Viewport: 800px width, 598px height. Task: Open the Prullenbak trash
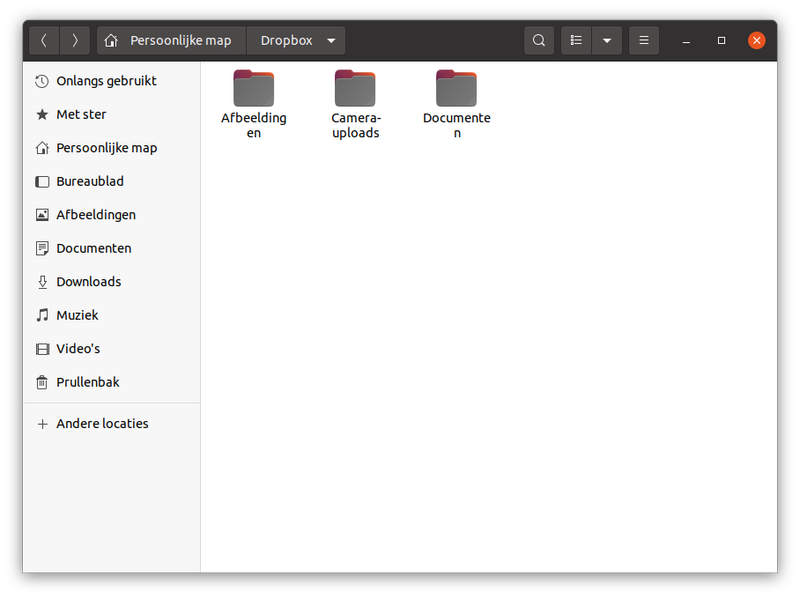coord(87,382)
